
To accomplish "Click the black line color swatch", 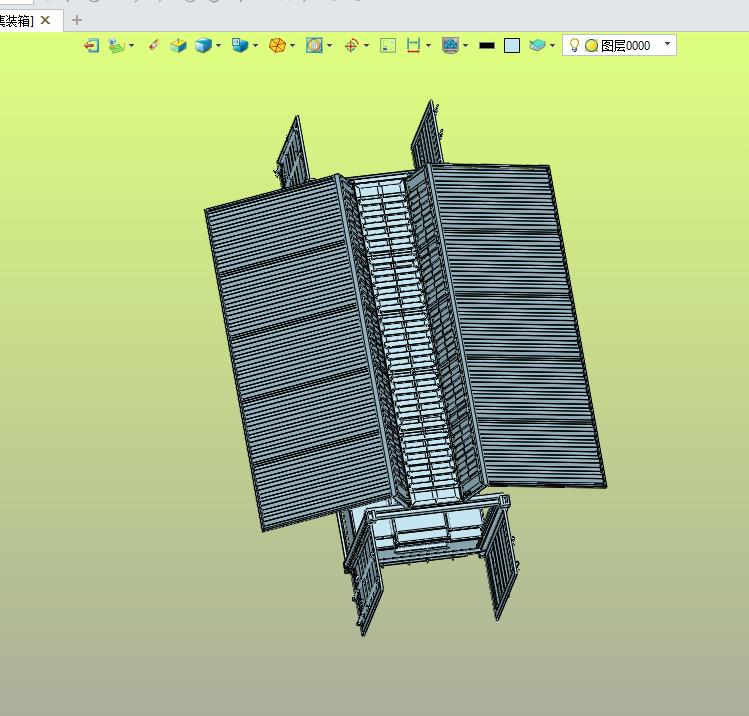I will point(487,45).
